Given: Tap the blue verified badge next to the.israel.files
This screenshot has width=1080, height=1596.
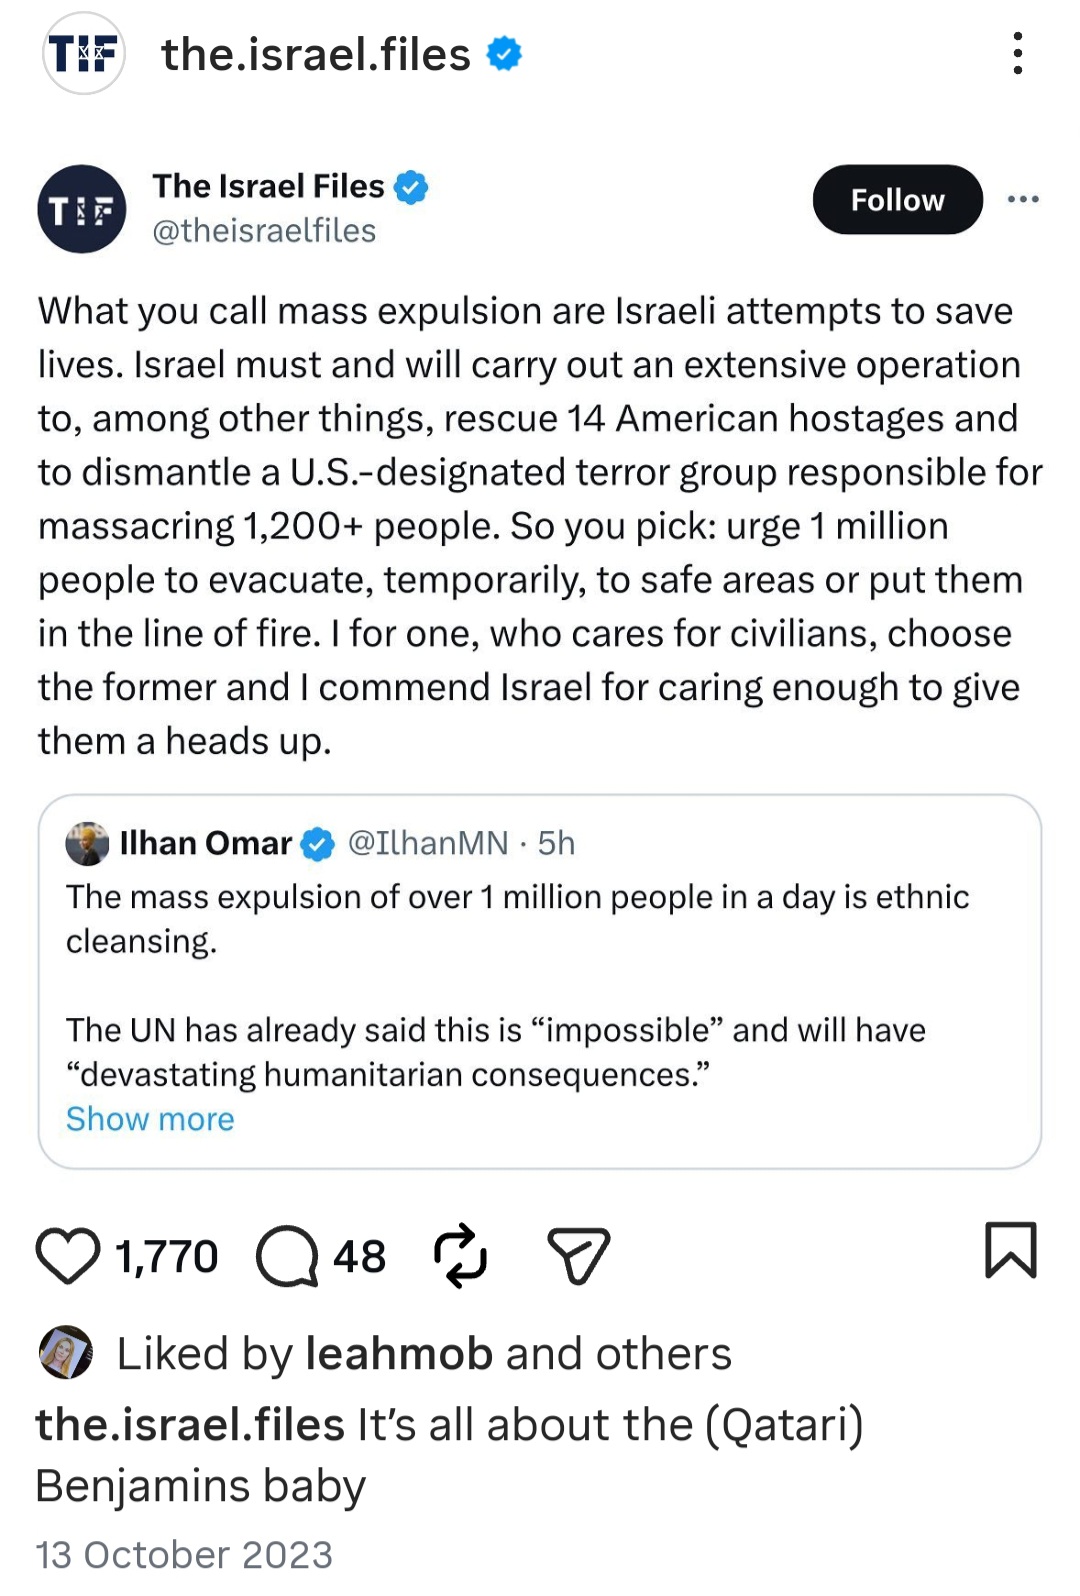Looking at the screenshot, I should tap(504, 54).
